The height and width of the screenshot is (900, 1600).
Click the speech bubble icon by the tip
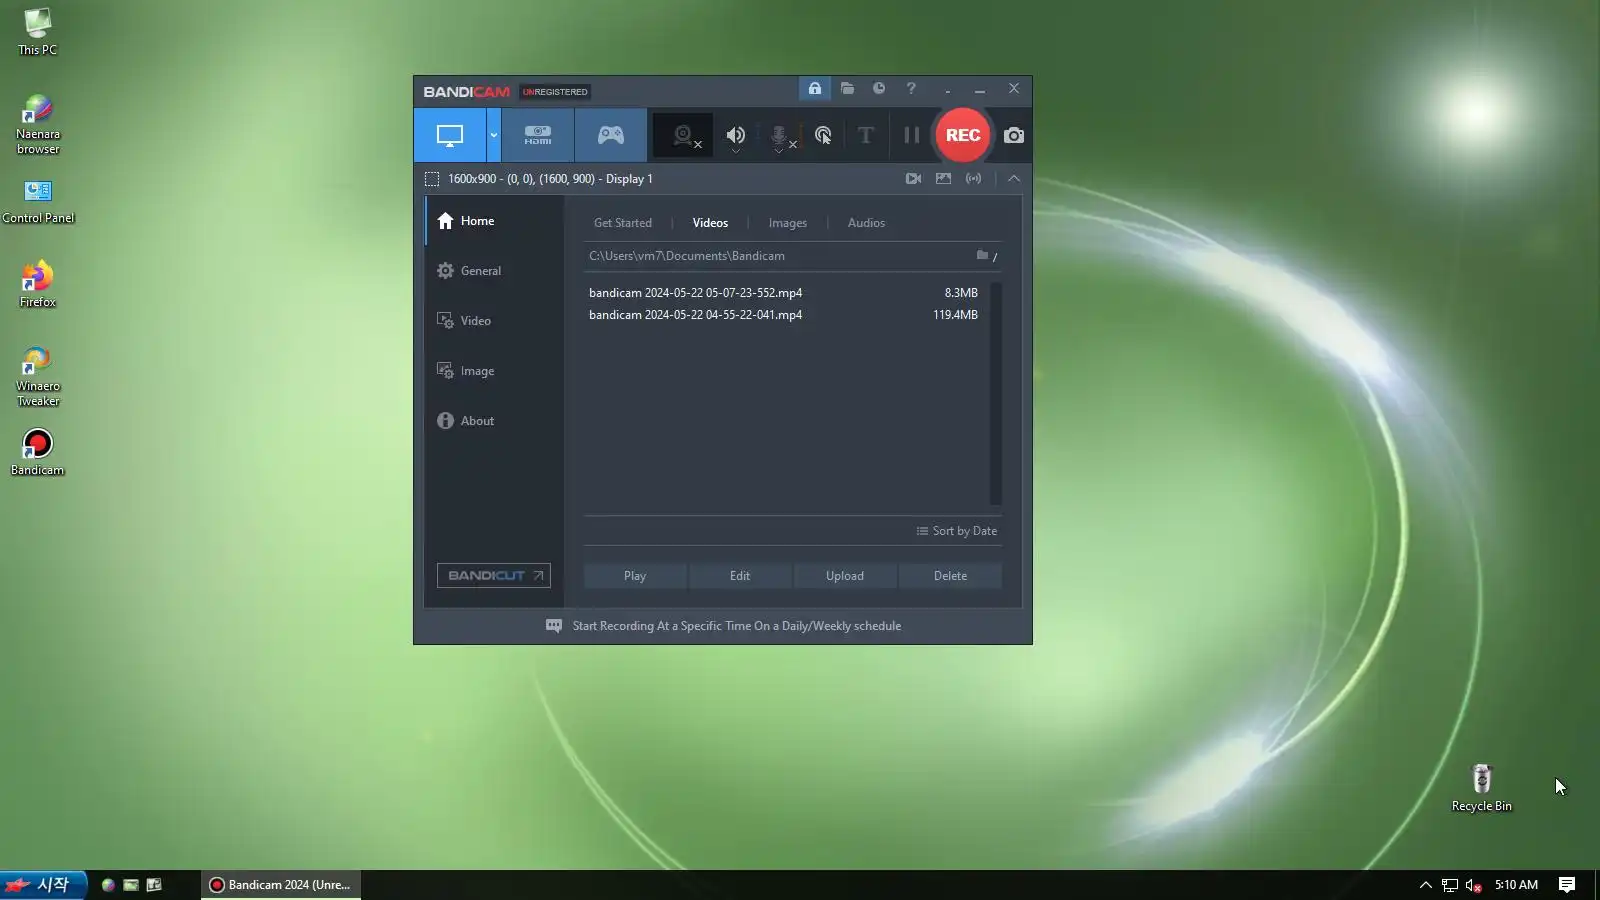(x=554, y=626)
